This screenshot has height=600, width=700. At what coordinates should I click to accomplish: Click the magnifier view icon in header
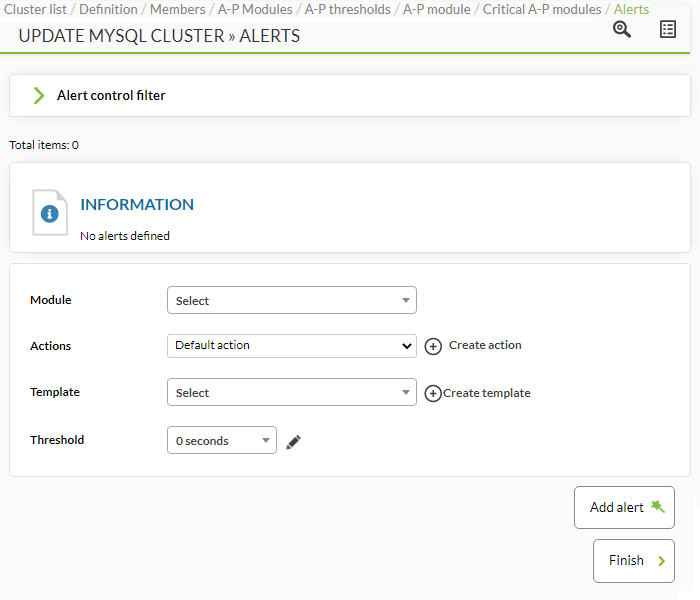pos(621,29)
